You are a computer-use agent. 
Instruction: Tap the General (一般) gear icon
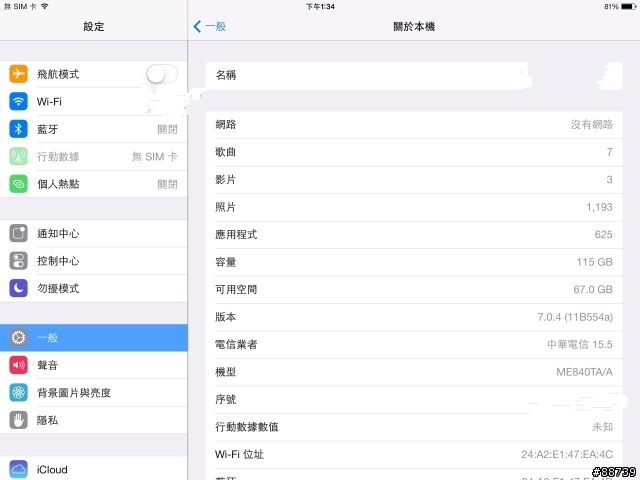coord(18,338)
